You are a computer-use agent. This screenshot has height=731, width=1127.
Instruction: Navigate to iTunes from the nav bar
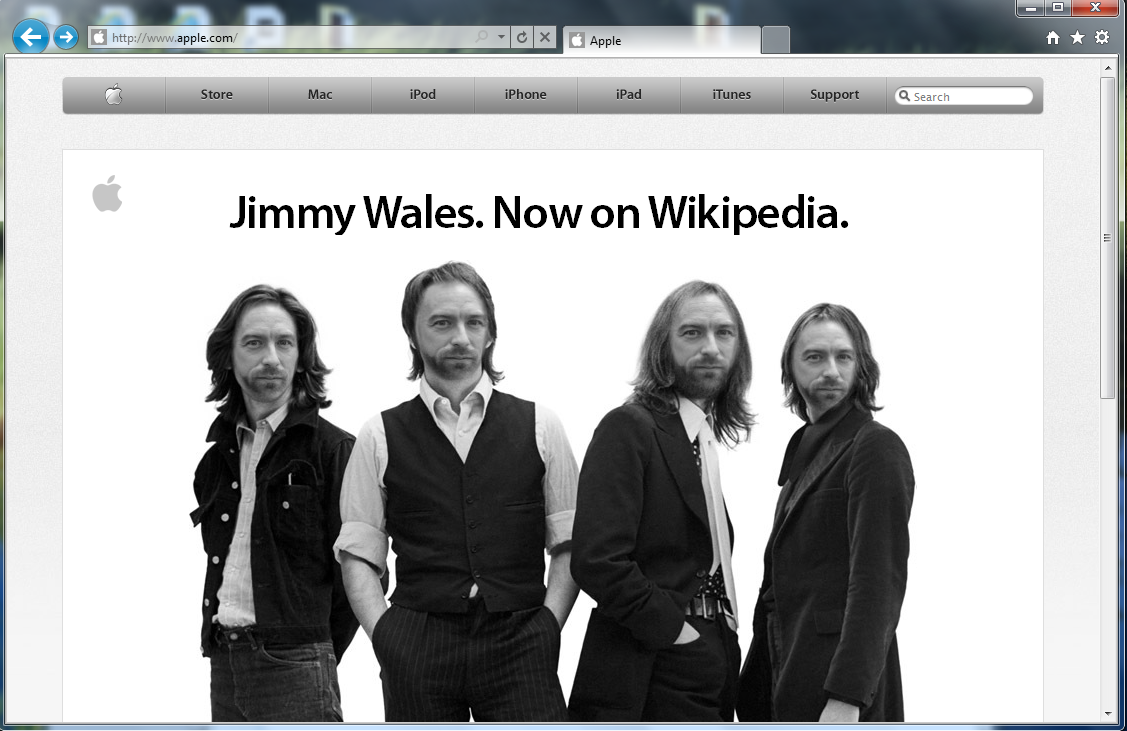coord(731,95)
